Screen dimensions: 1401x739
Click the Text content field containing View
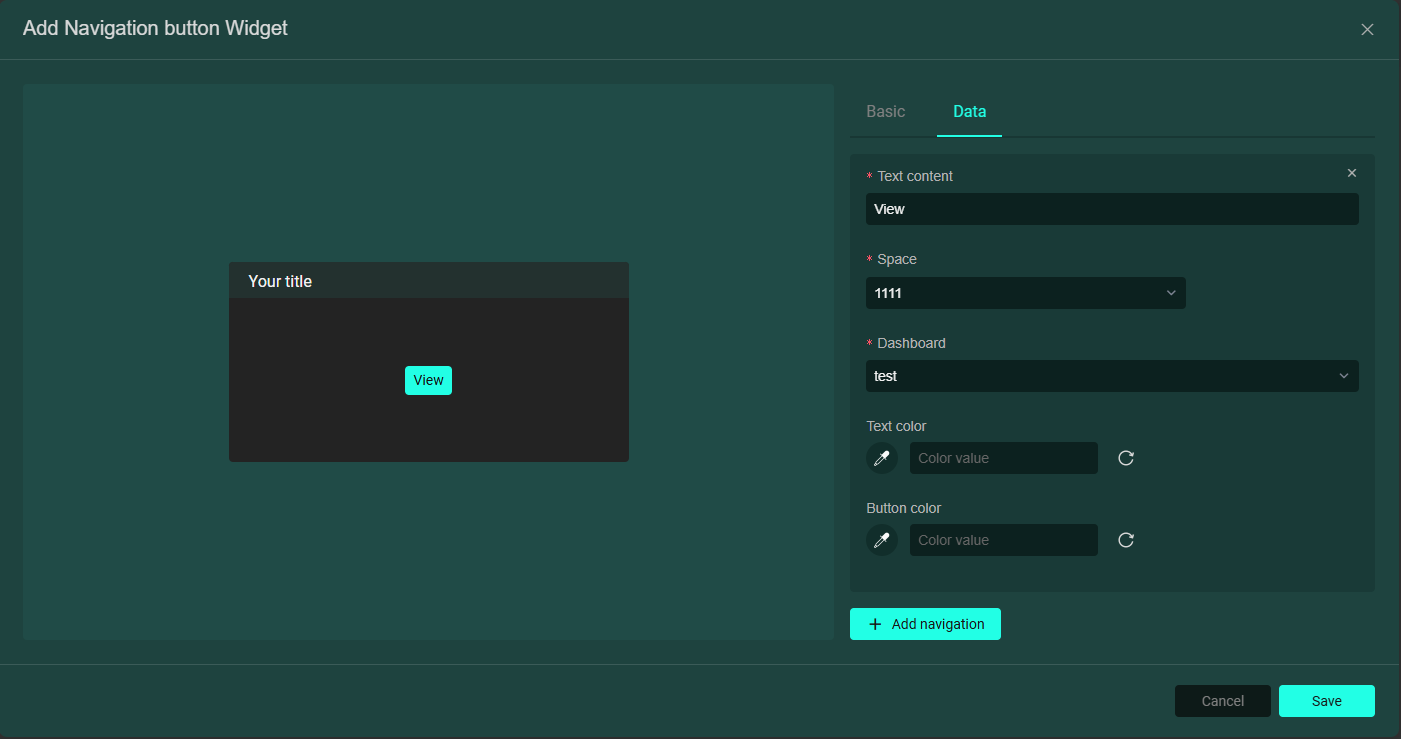(1111, 209)
